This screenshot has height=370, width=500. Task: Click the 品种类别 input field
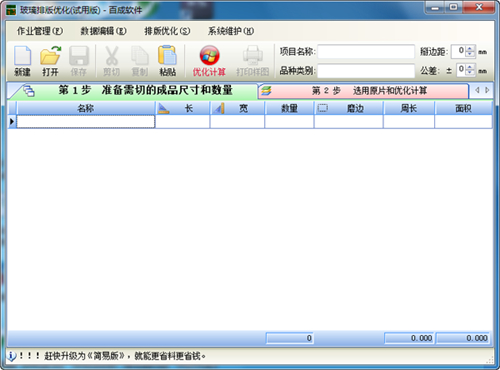coord(366,71)
